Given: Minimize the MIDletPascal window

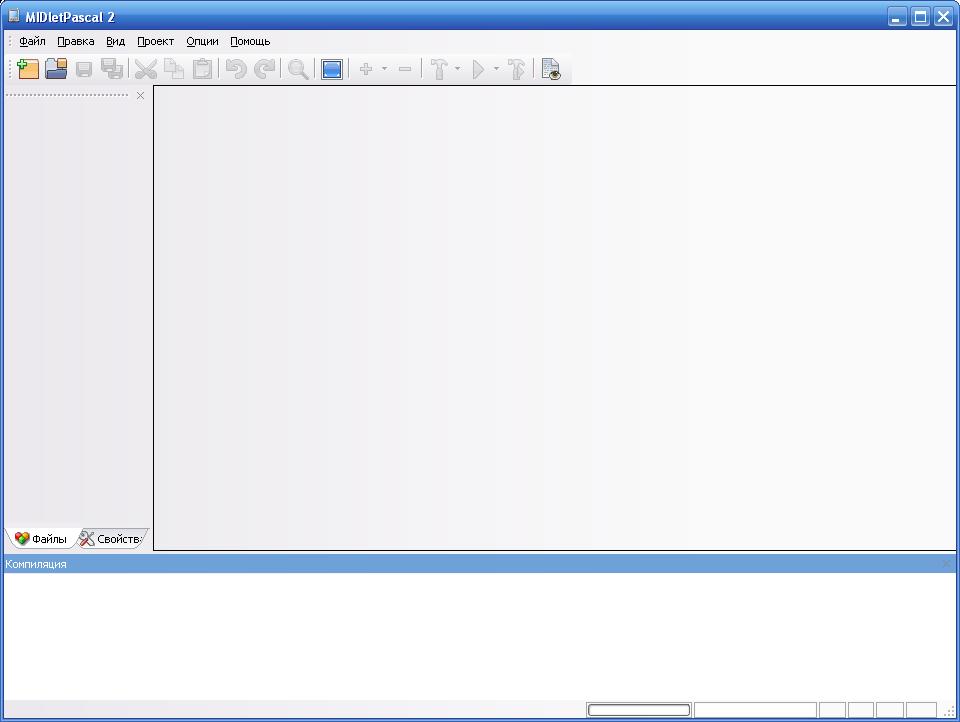Looking at the screenshot, I should [x=897, y=17].
